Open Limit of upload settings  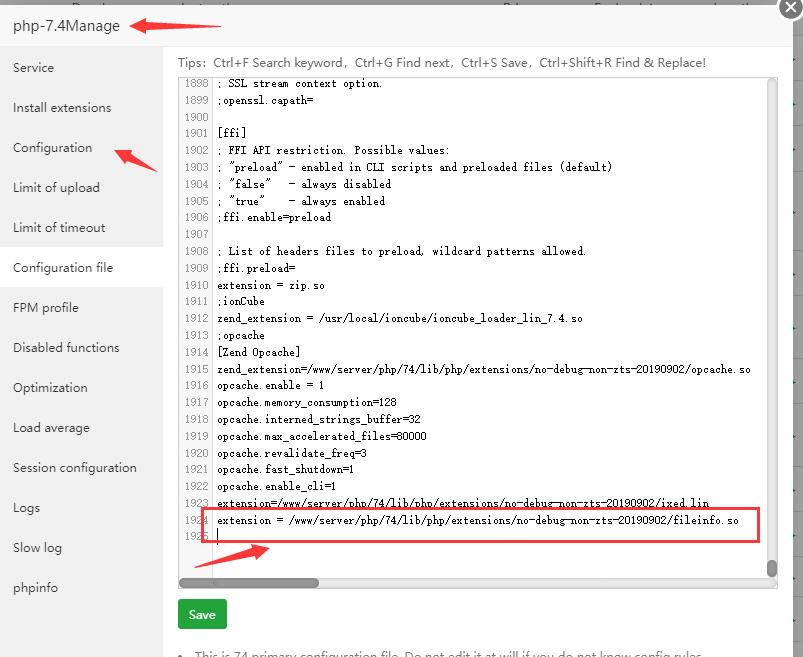(x=56, y=187)
